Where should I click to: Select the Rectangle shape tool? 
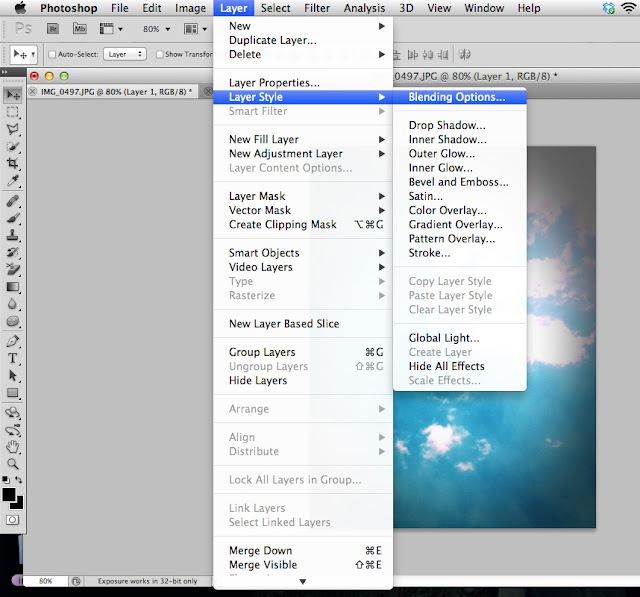click(13, 393)
